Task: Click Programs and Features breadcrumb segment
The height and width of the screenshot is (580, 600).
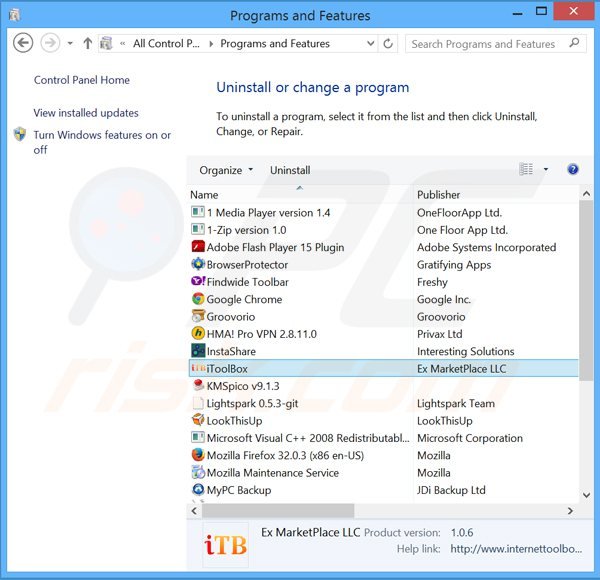Action: point(275,44)
